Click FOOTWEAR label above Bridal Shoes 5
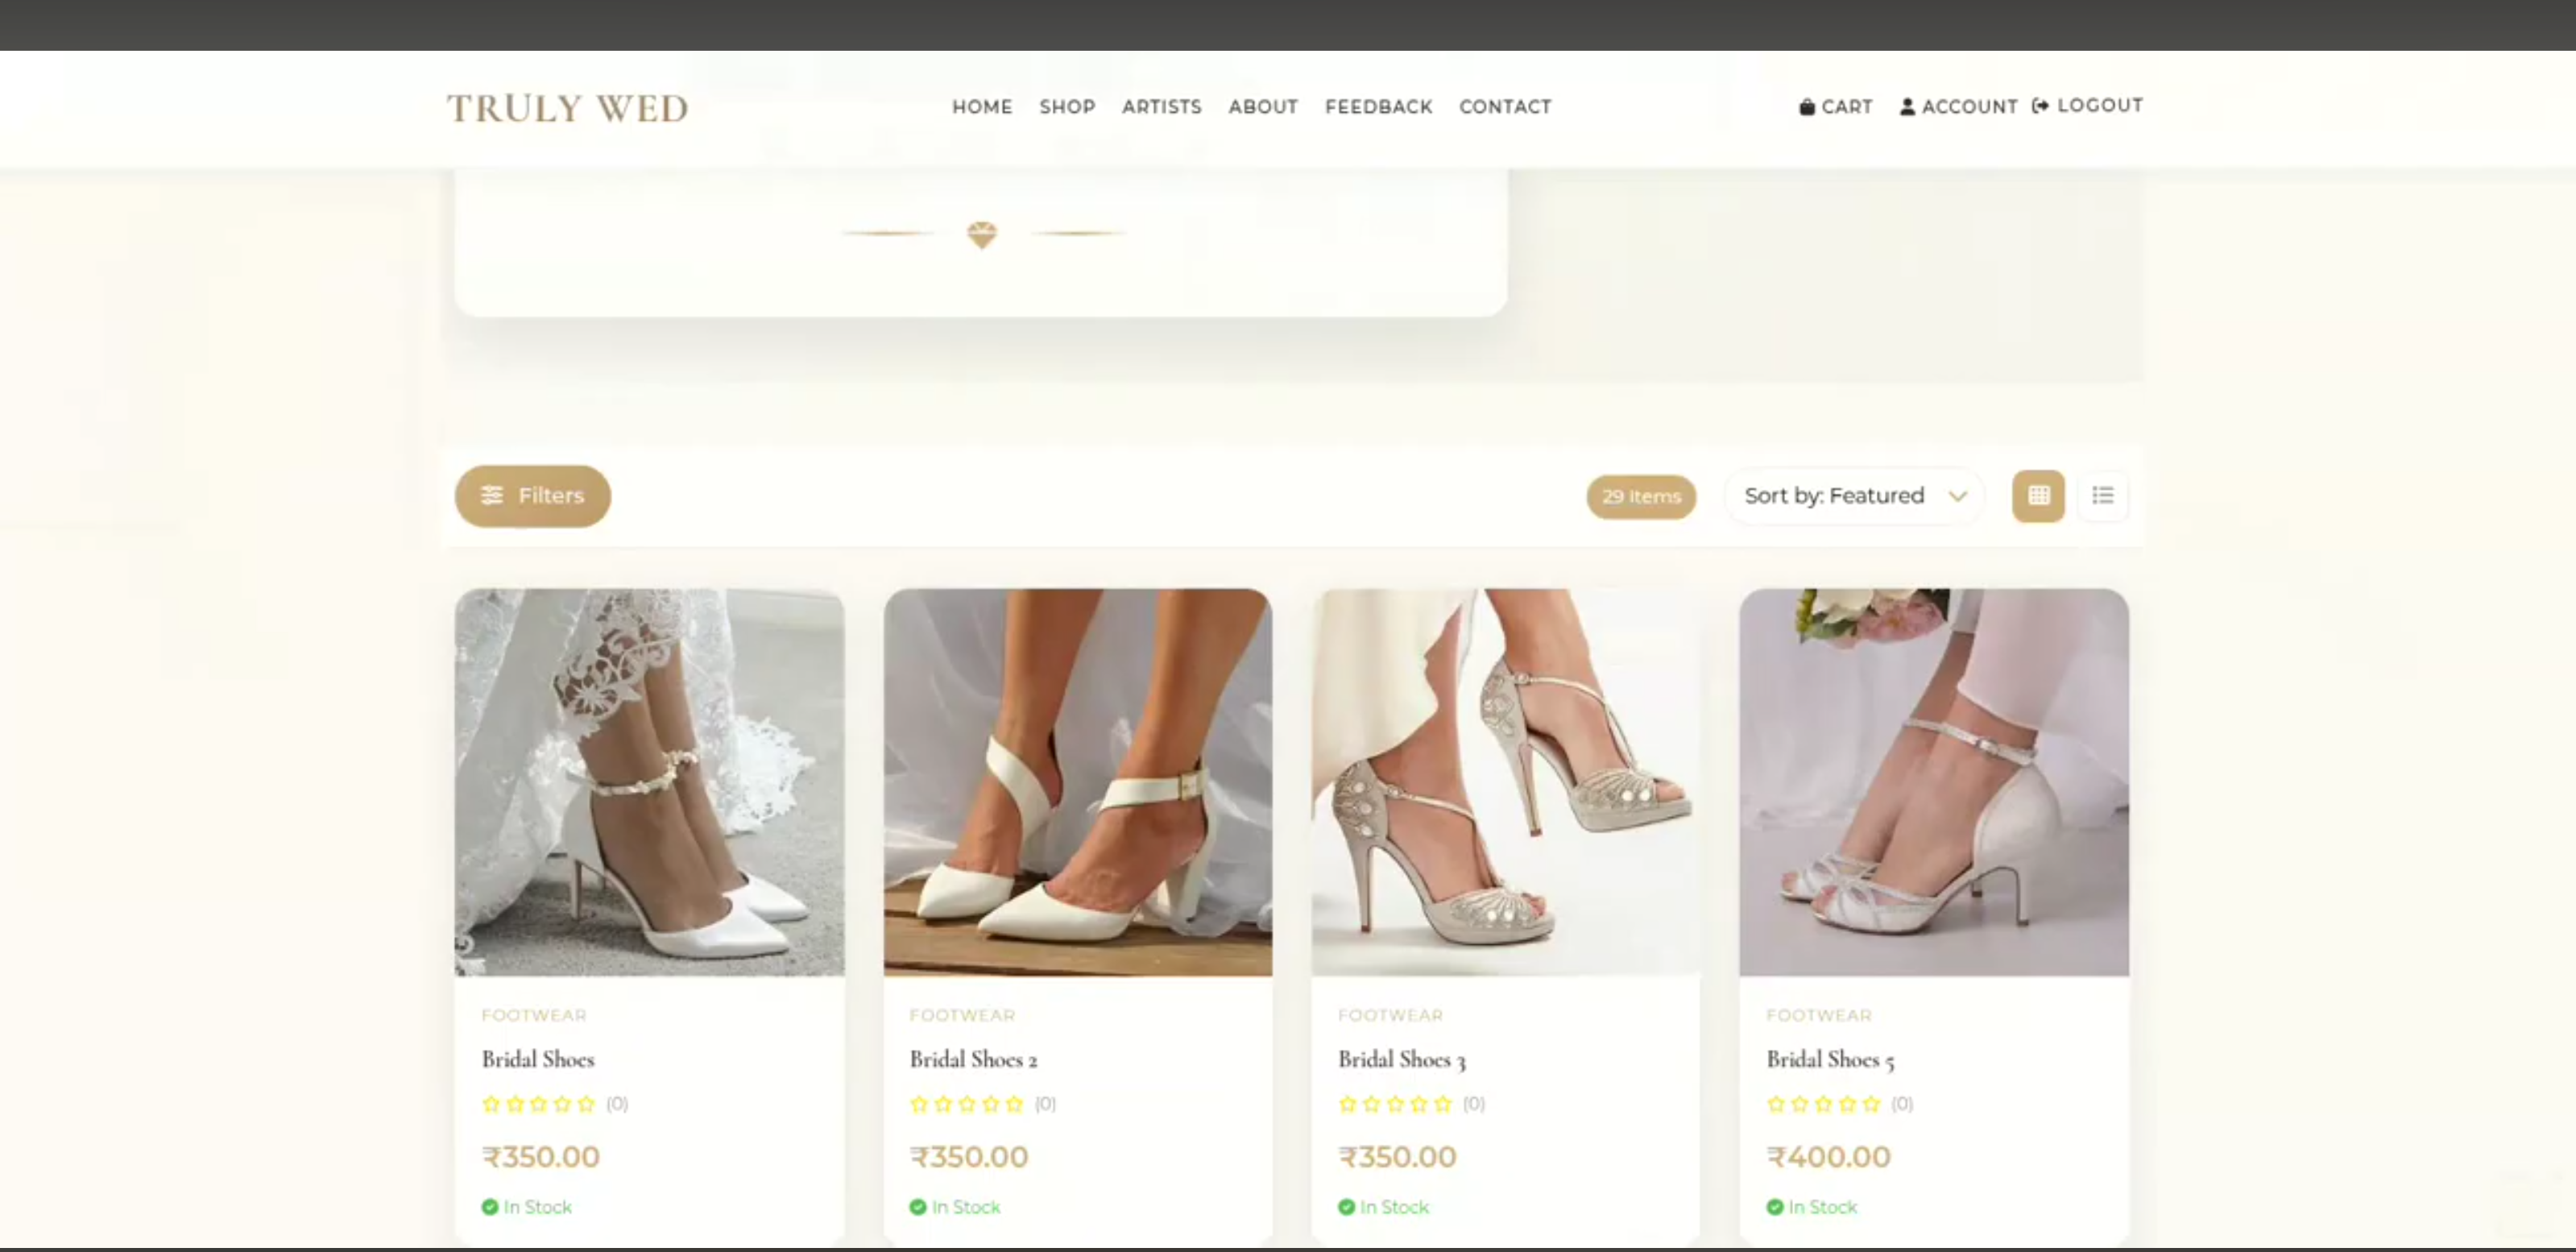2576x1252 pixels. pyautogui.click(x=1818, y=1015)
